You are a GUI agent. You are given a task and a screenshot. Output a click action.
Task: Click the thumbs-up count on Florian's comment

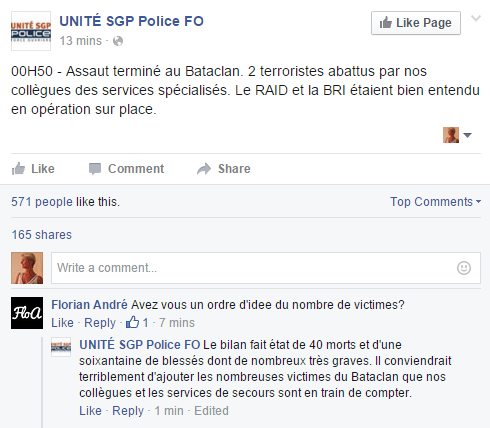[x=137, y=323]
